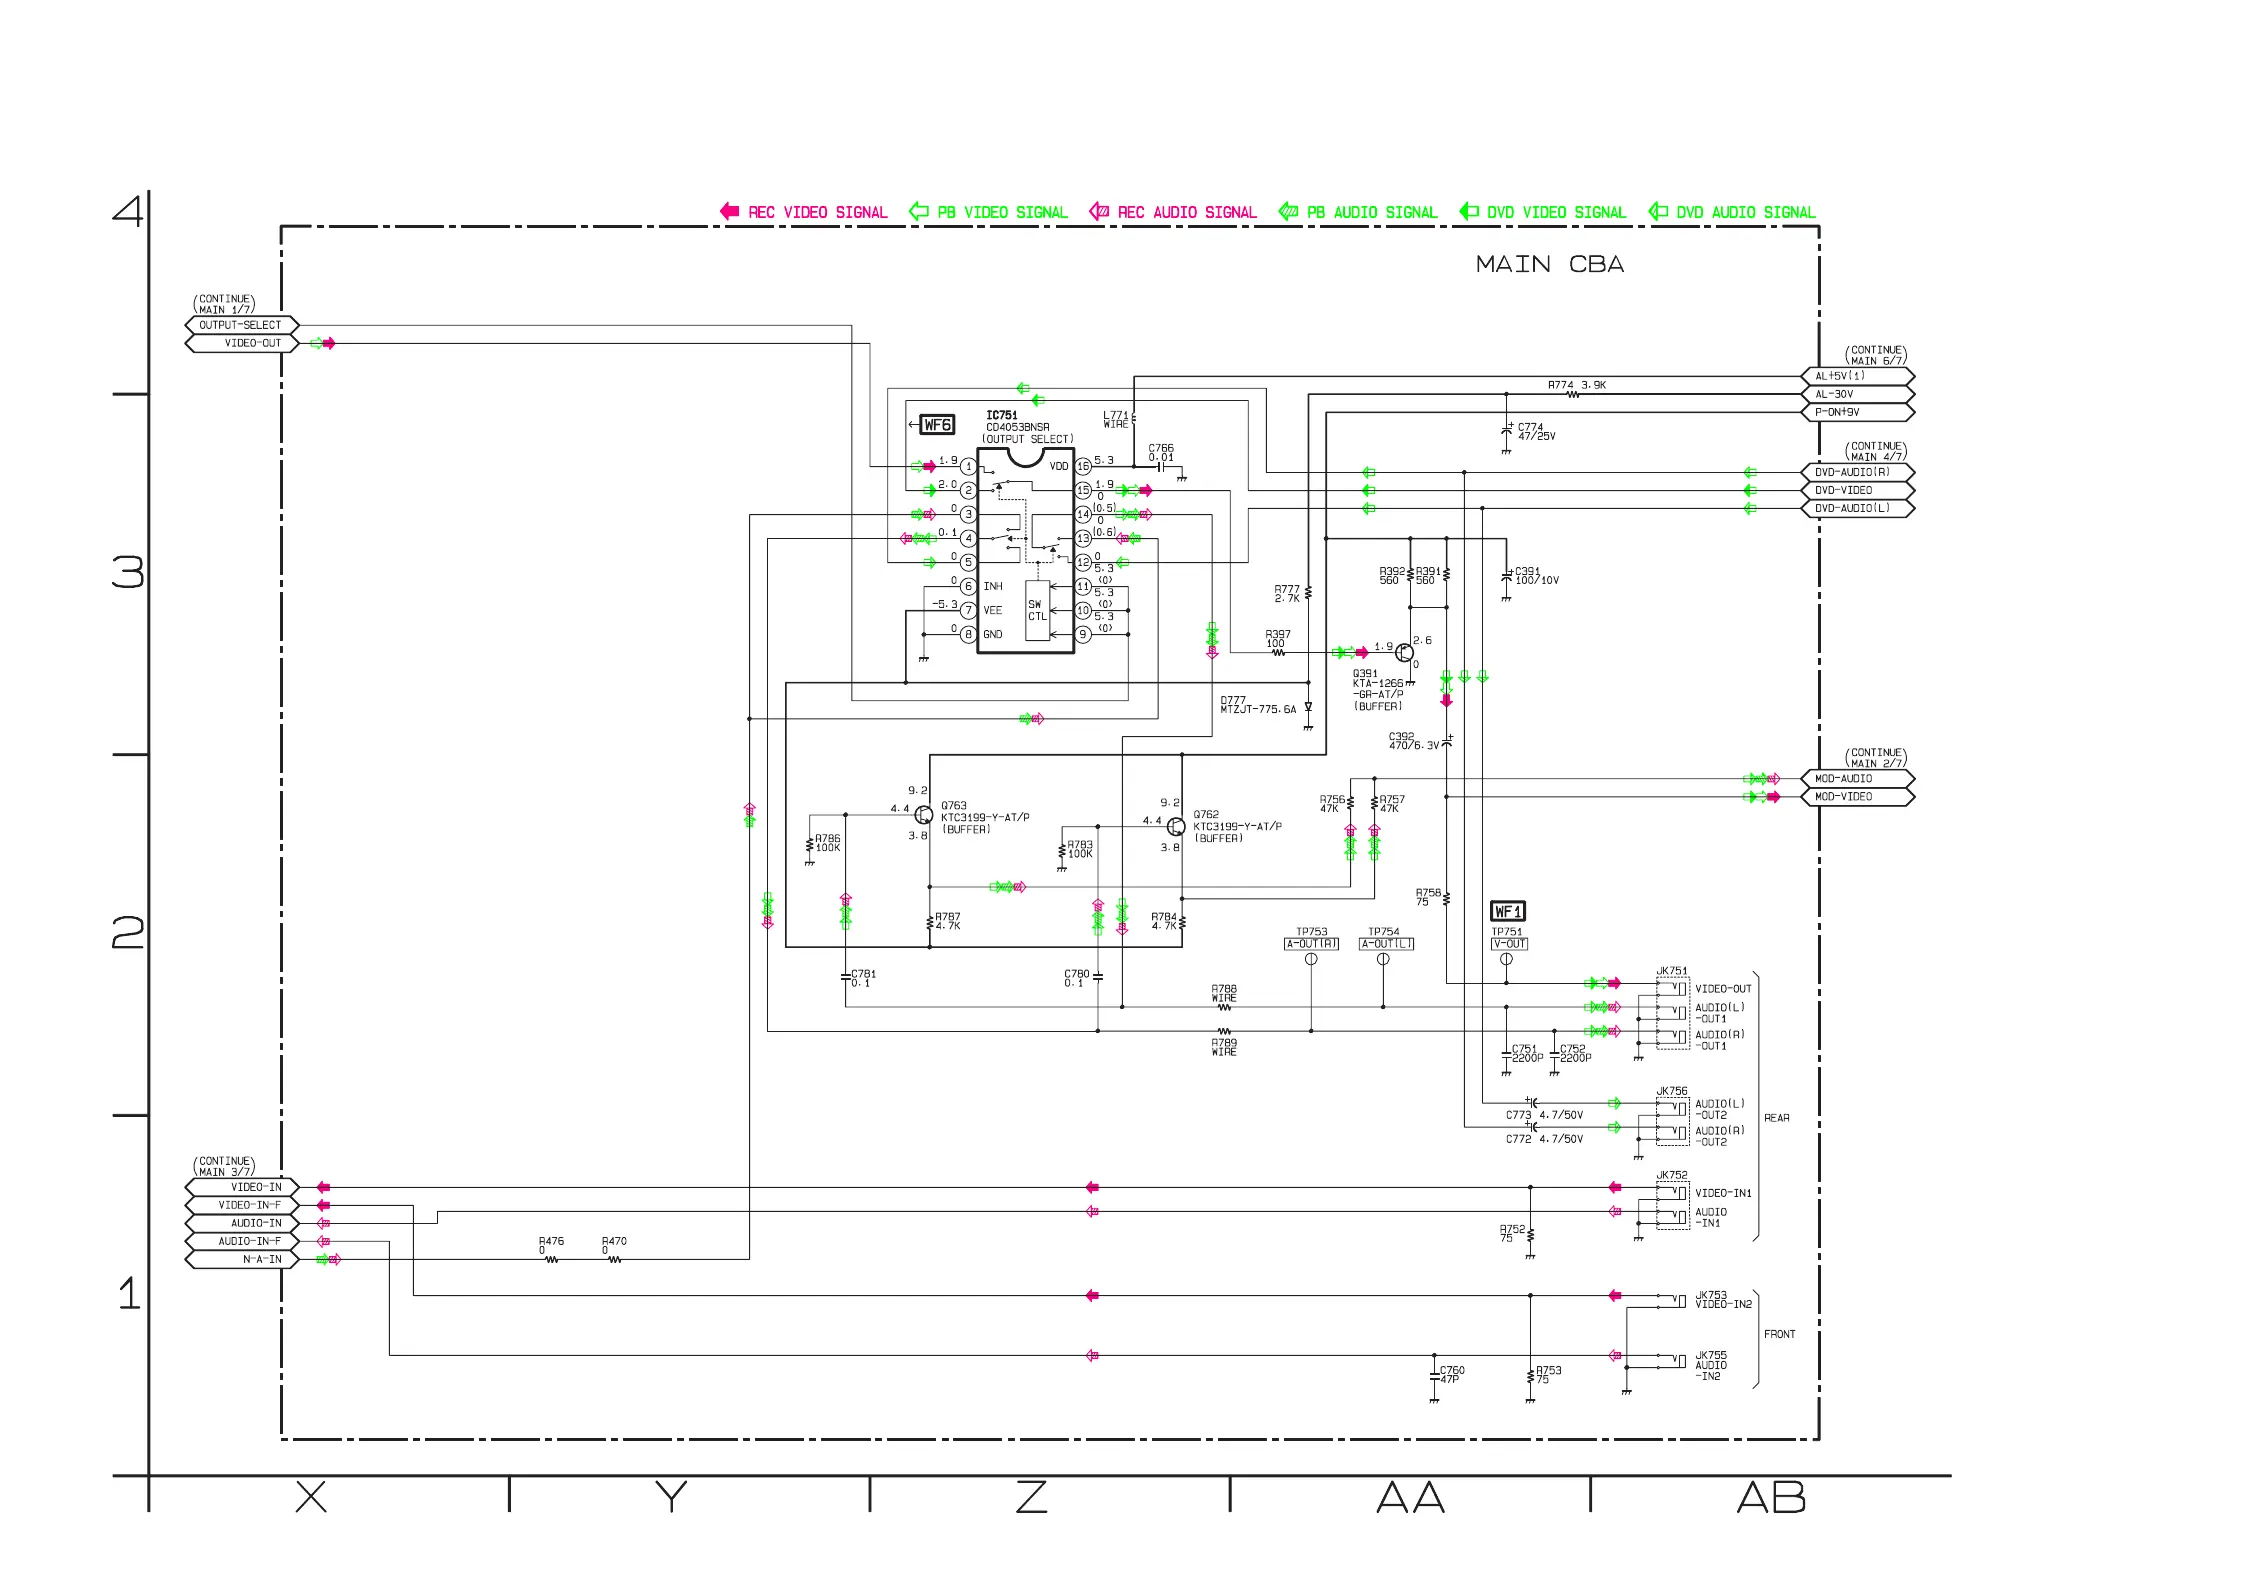The height and width of the screenshot is (1588, 2268).
Task: Select the WF1 waveform marker box
Action: pos(1507,911)
